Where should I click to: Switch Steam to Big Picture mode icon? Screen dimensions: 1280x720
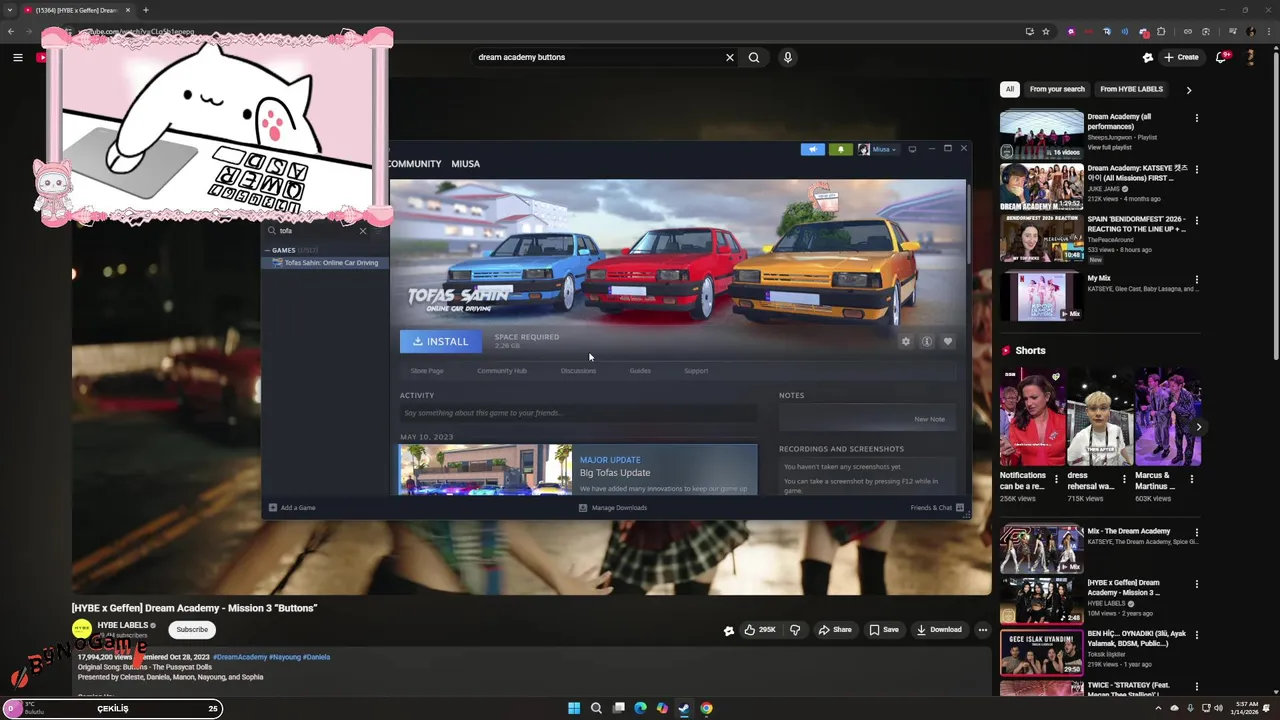[x=912, y=149]
